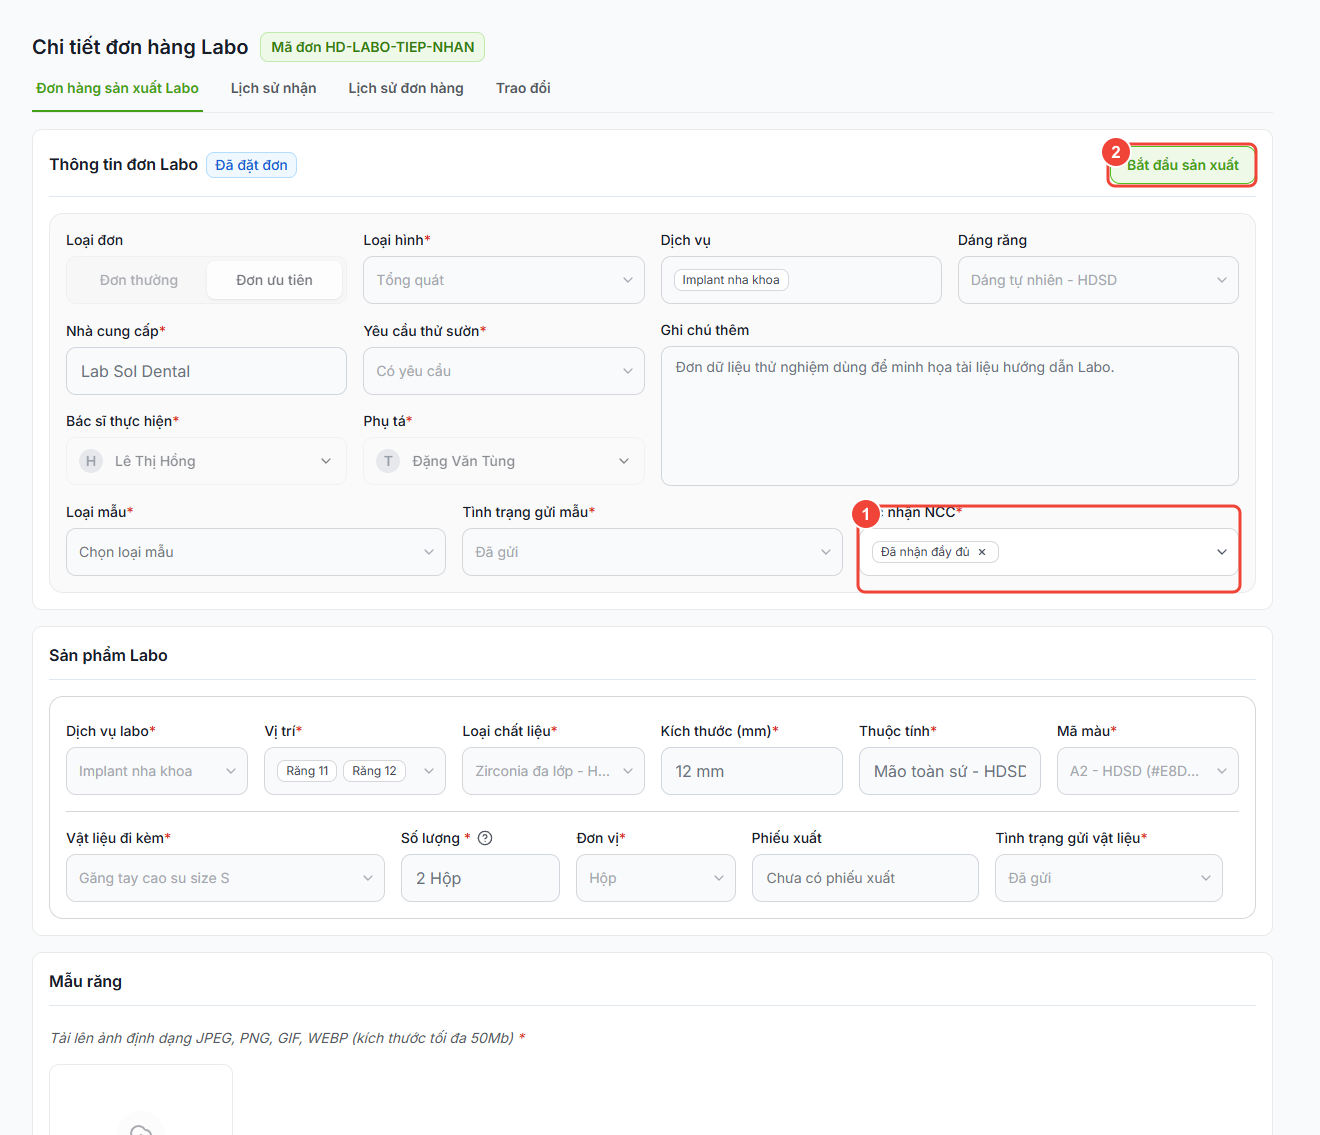The width and height of the screenshot is (1320, 1135).
Task: Click the help icon beside Số lượng
Action: point(485,838)
